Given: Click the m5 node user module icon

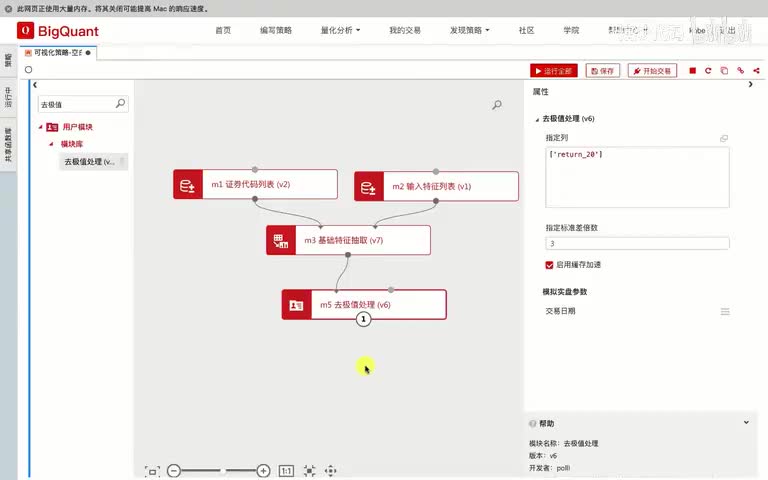Looking at the screenshot, I should click(x=296, y=305).
